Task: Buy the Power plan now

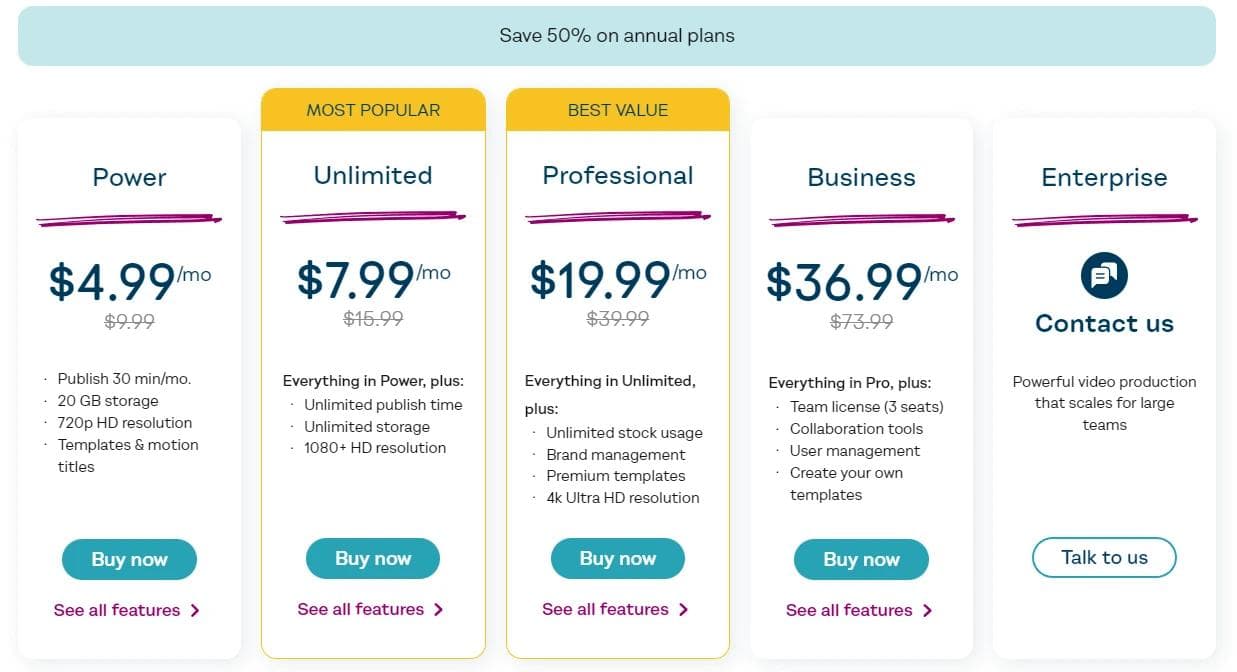Action: tap(129, 560)
